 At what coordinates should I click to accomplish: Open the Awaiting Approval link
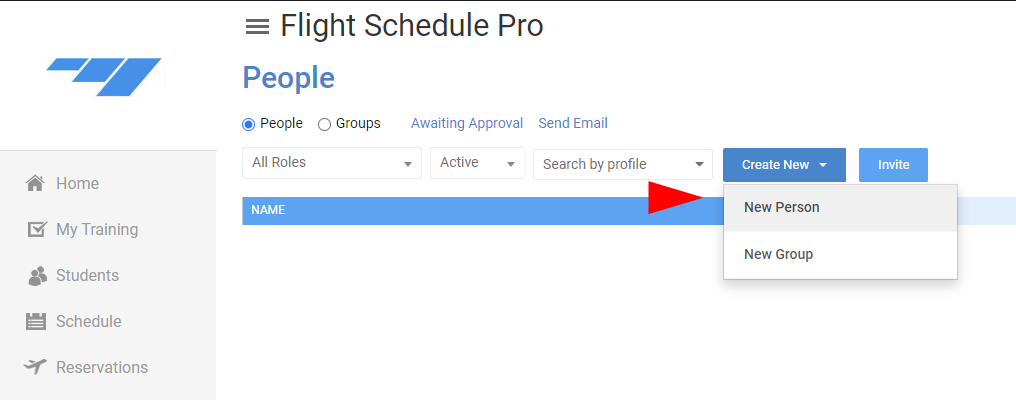pos(467,123)
